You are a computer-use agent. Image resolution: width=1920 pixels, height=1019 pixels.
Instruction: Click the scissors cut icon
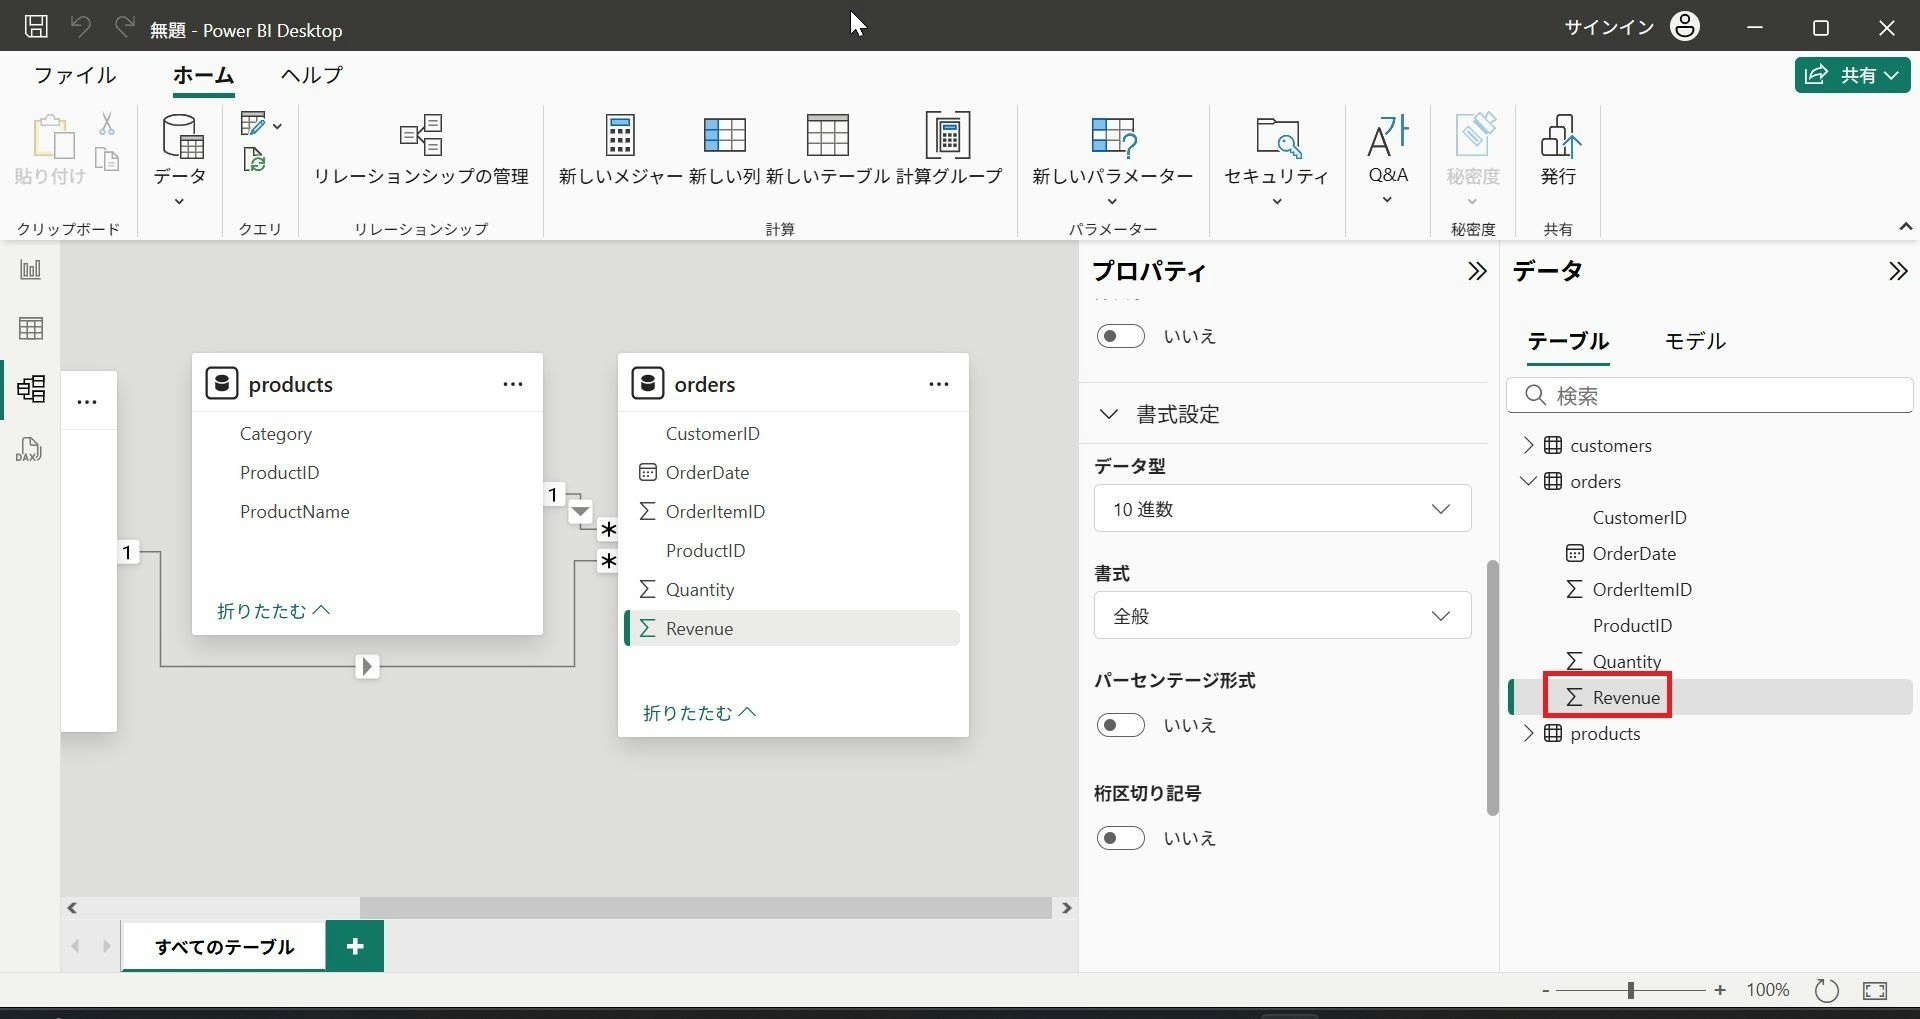(x=107, y=123)
